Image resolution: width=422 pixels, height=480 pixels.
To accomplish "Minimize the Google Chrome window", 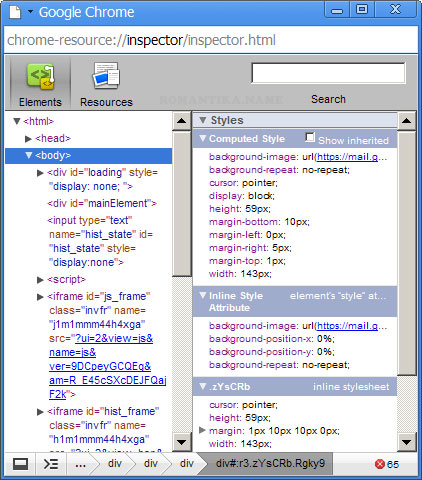I will (x=337, y=9).
